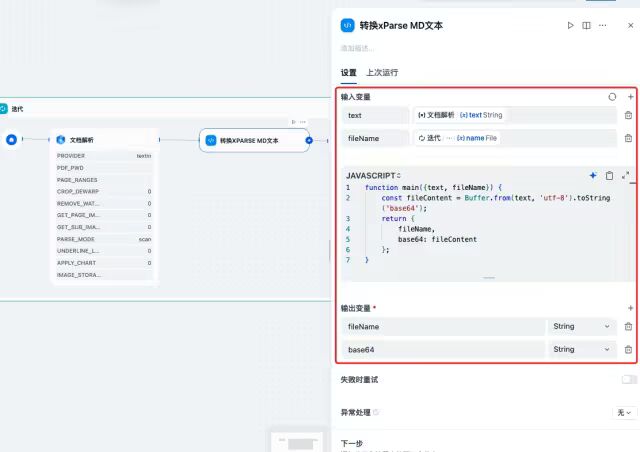Delete the fileName input variable
This screenshot has height=452, width=640.
pos(628,138)
